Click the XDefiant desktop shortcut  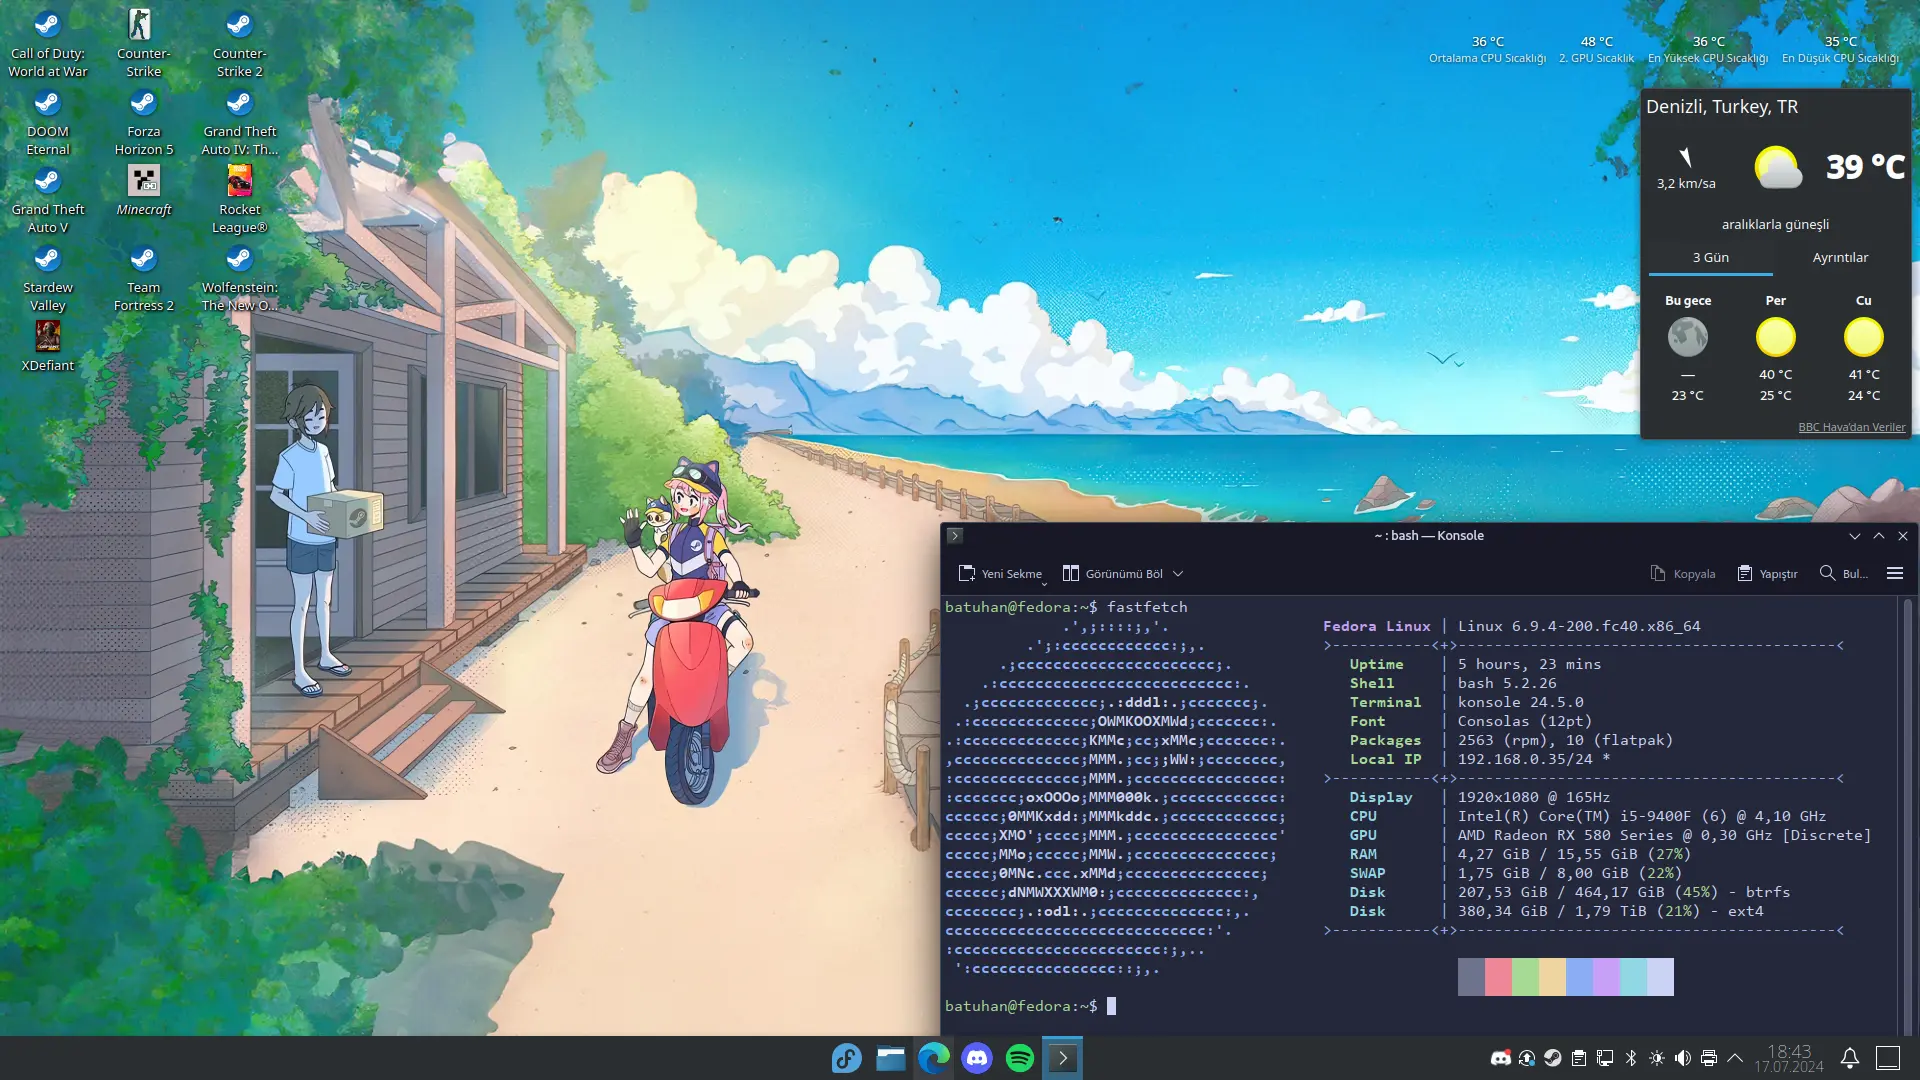[x=48, y=346]
